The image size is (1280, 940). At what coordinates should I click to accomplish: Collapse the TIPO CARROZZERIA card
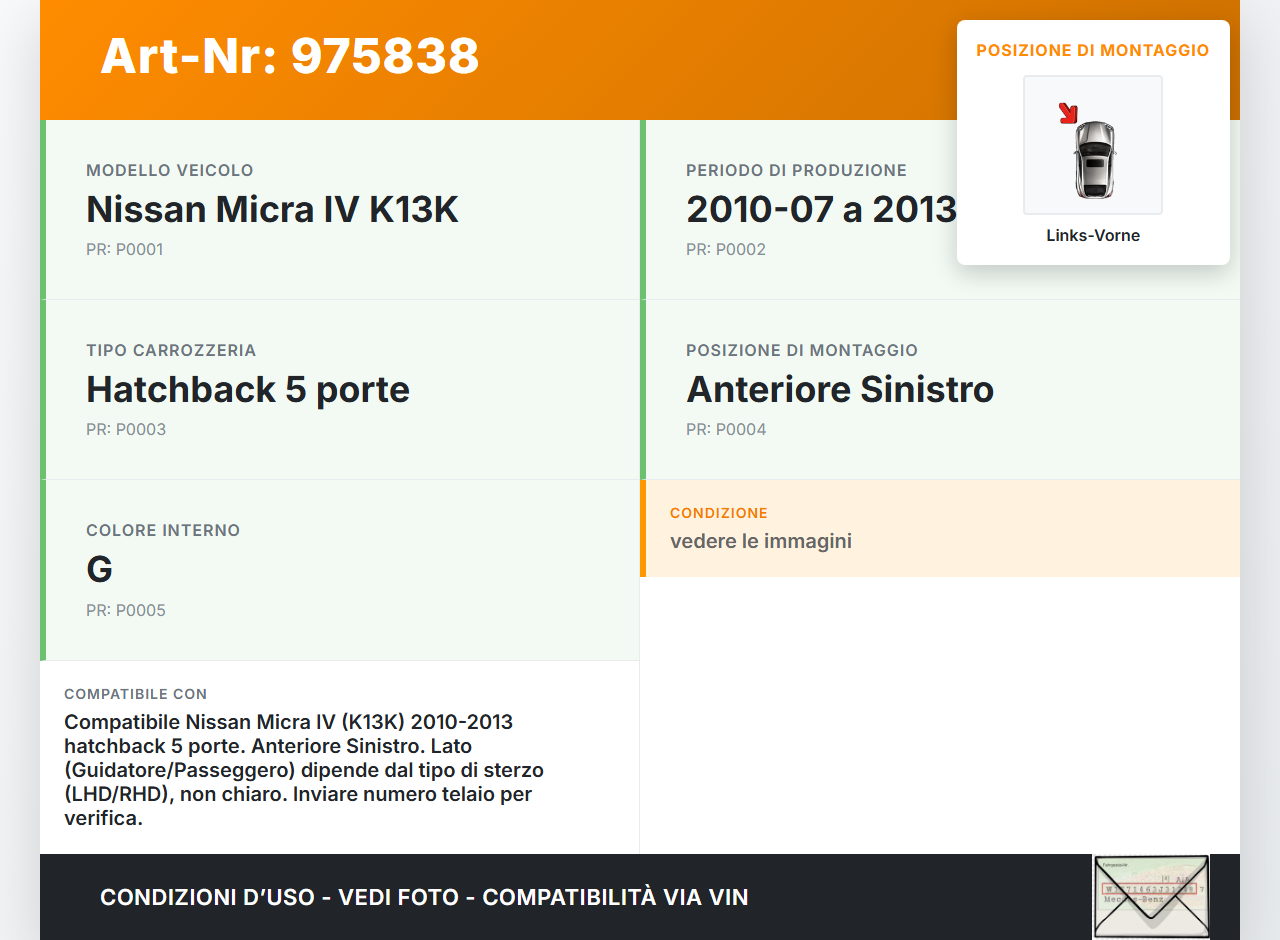click(340, 390)
